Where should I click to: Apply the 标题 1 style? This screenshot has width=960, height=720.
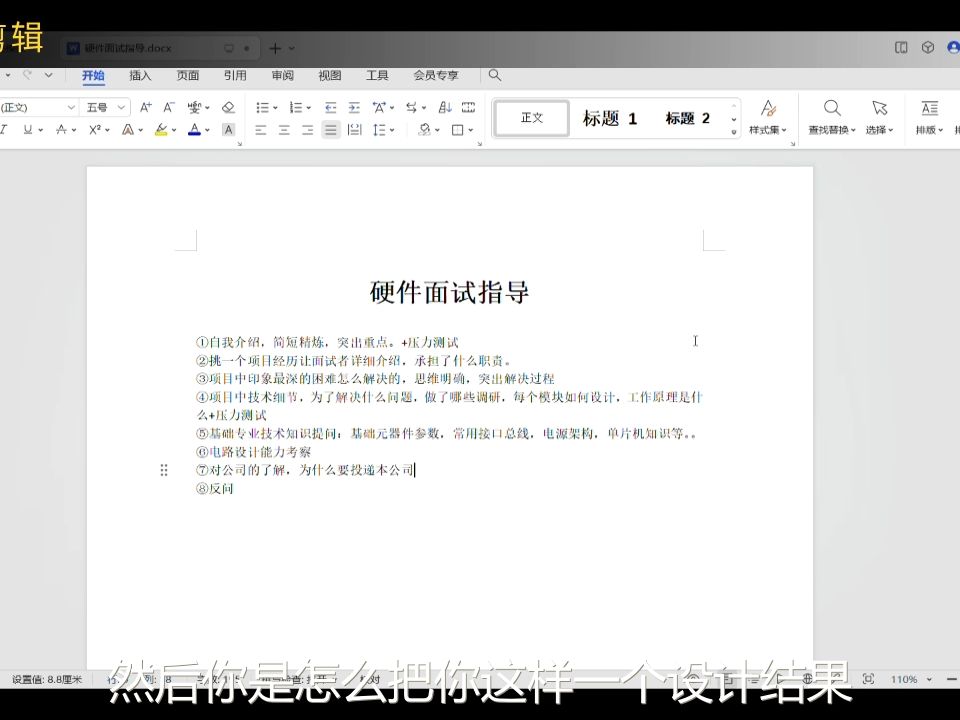click(x=610, y=118)
